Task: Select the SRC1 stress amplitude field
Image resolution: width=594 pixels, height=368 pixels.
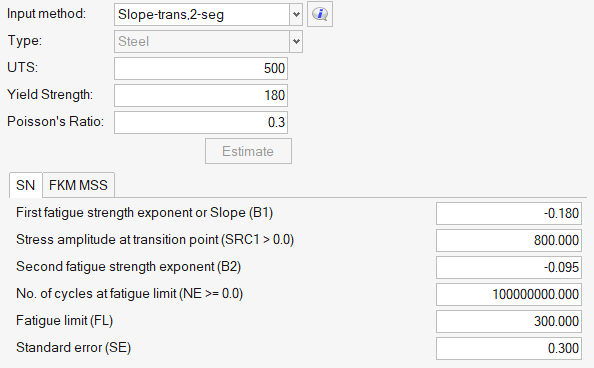Action: (509, 240)
